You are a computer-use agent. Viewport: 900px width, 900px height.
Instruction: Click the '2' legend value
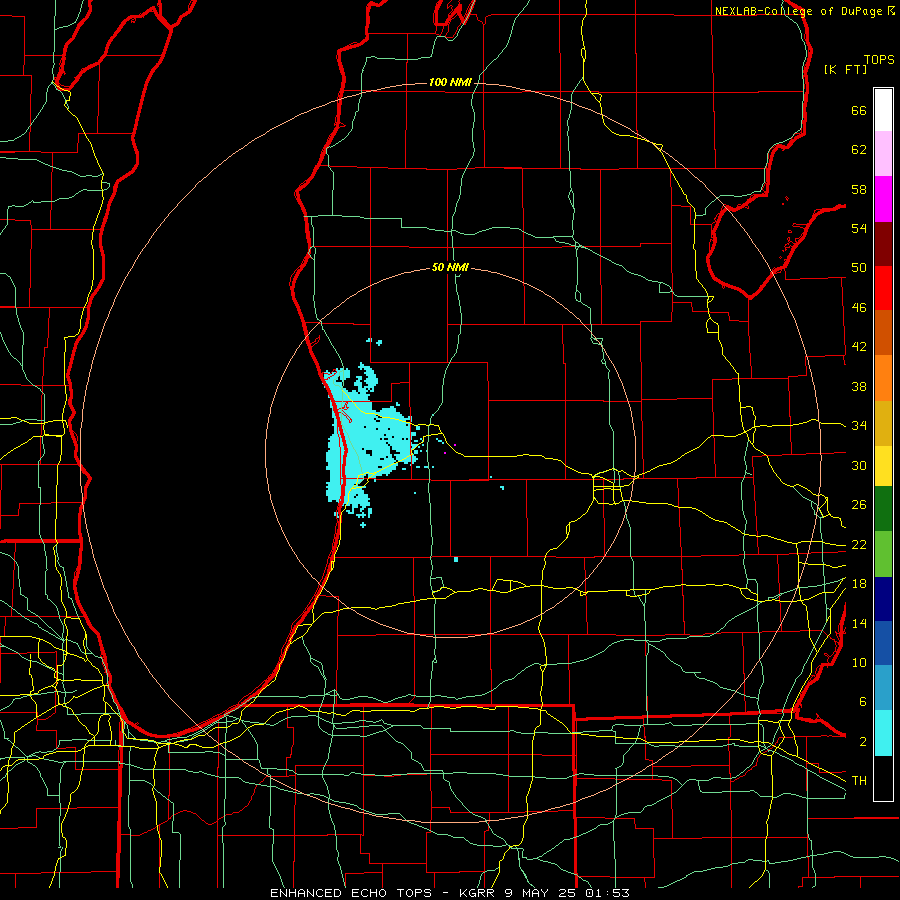pyautogui.click(x=862, y=742)
